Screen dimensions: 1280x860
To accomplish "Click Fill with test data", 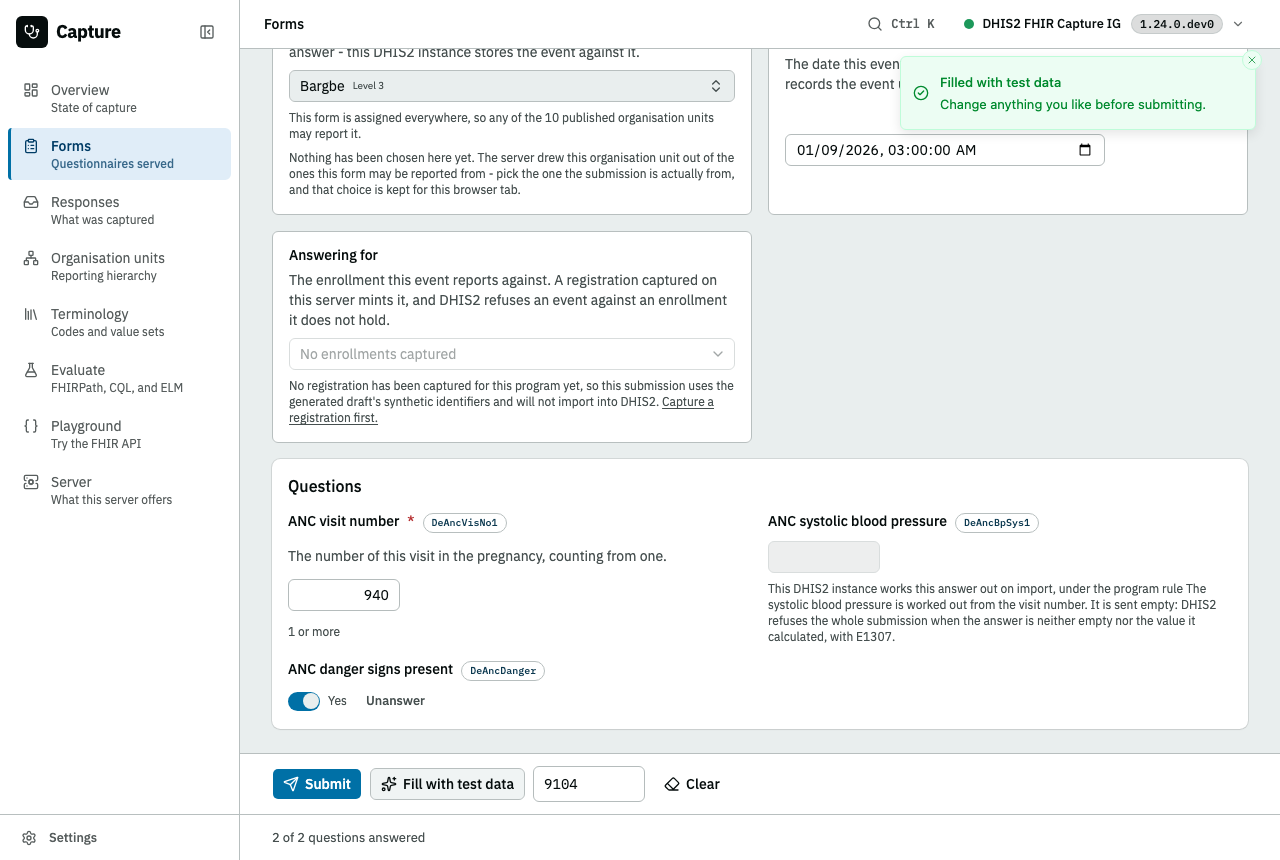I will pyautogui.click(x=448, y=784).
